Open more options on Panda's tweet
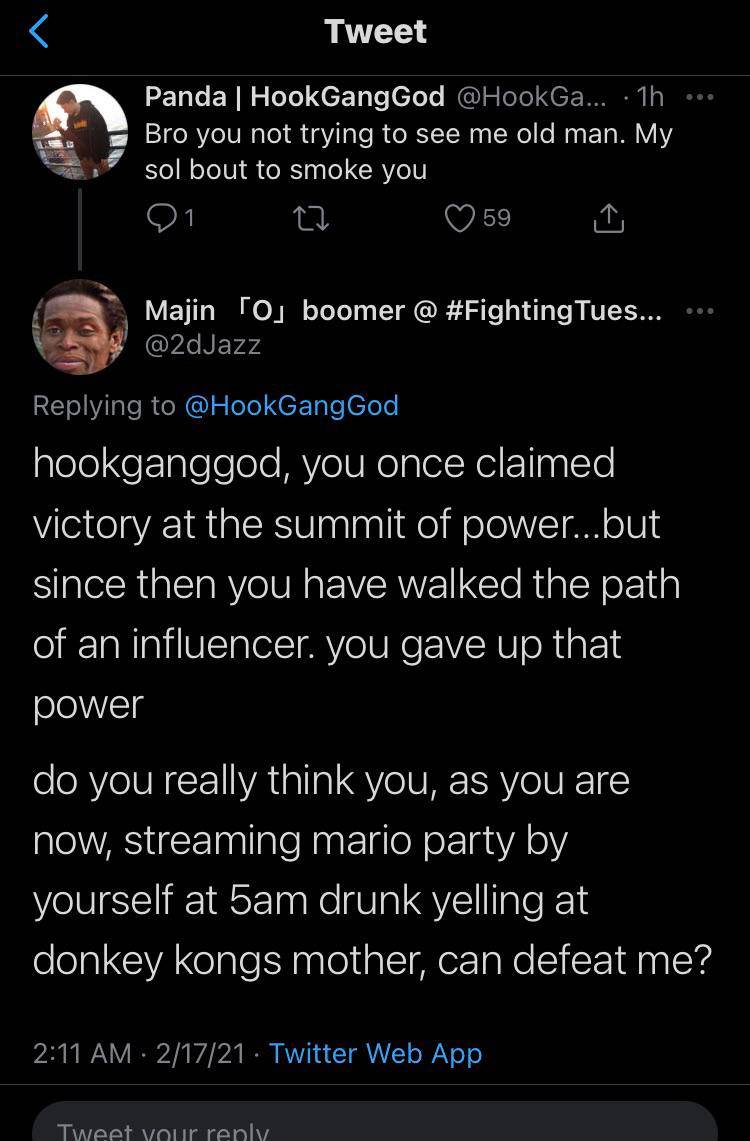The image size is (750, 1141). 700,97
